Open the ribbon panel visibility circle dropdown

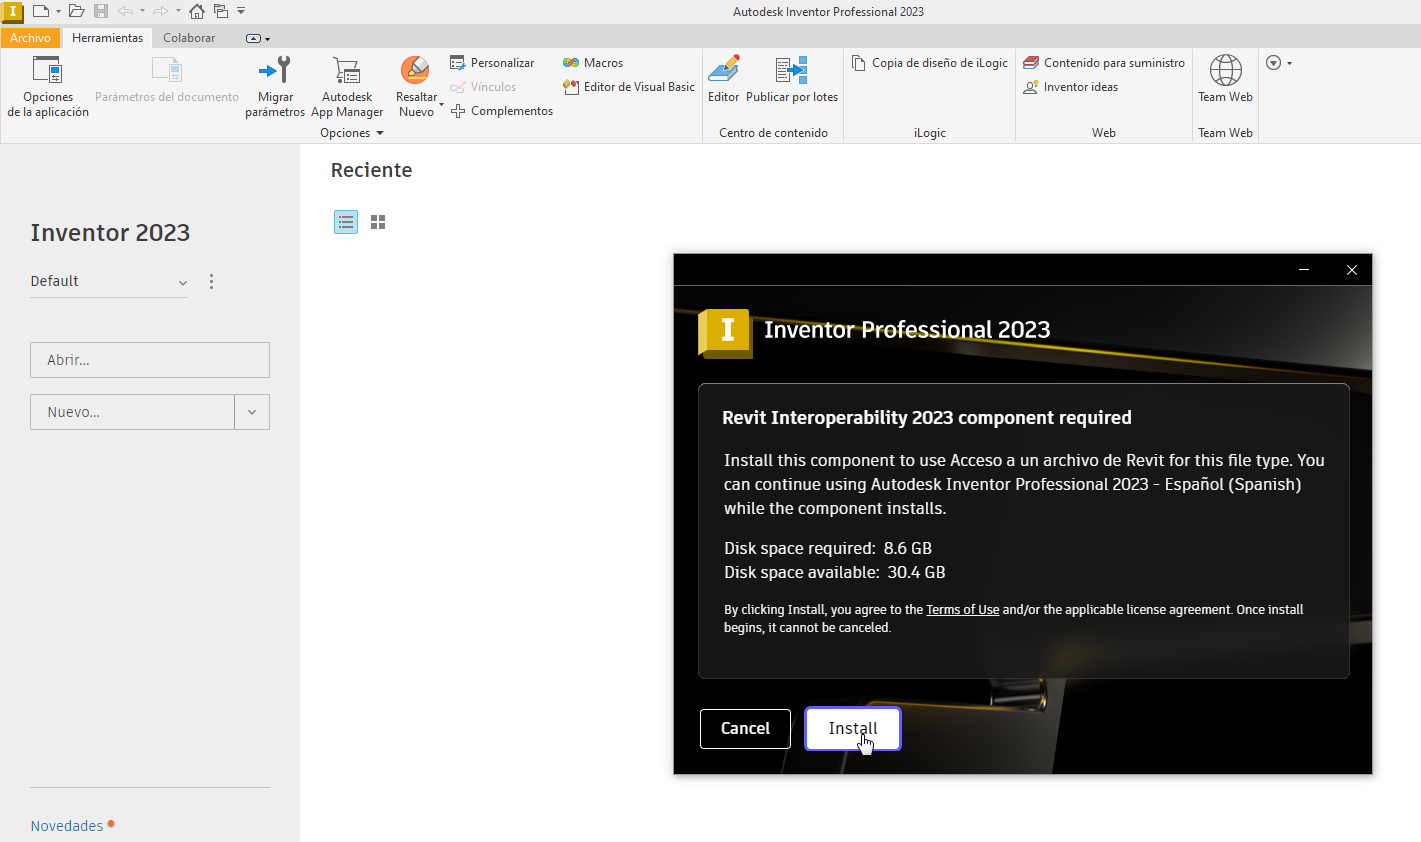[x=1279, y=63]
